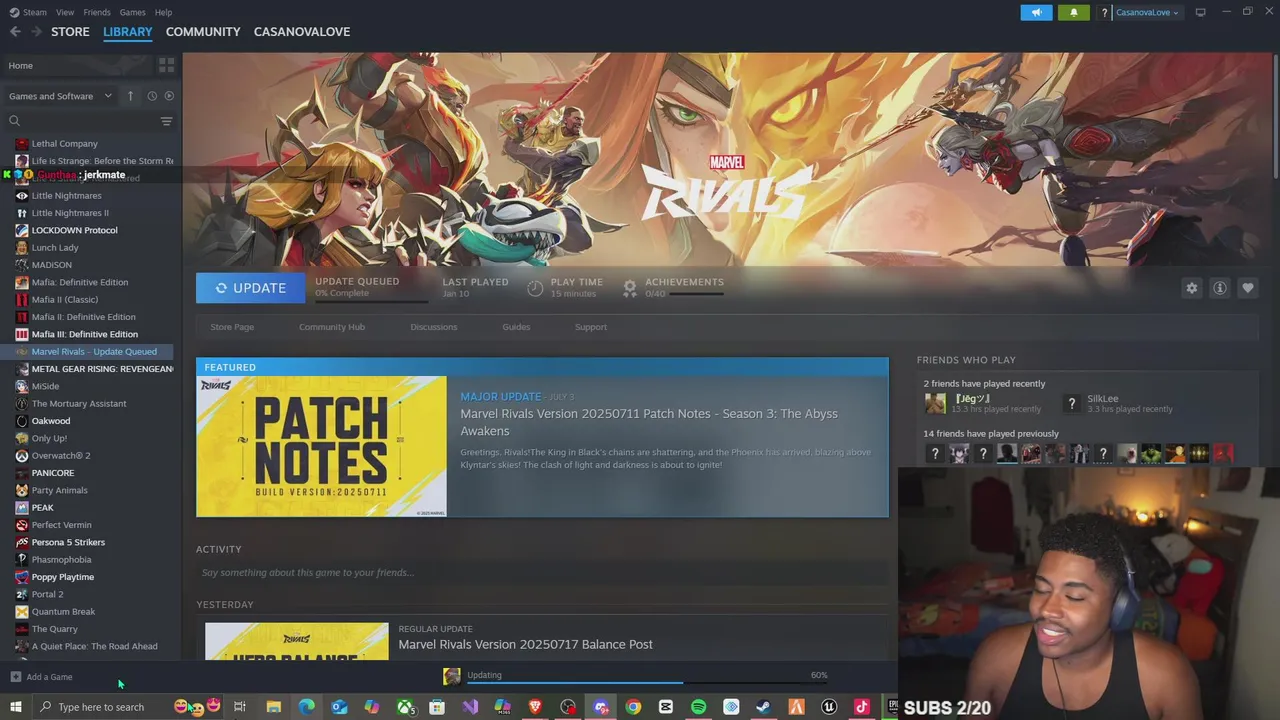Open Xbox app from taskbar

(x=405, y=707)
